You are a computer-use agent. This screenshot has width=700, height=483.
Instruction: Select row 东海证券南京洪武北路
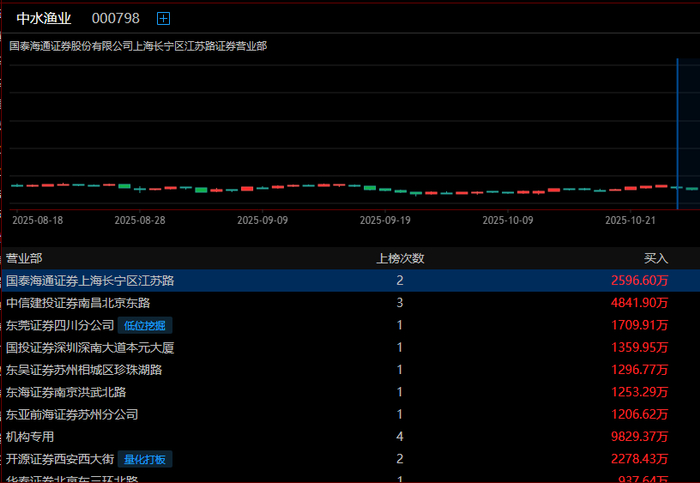point(351,392)
